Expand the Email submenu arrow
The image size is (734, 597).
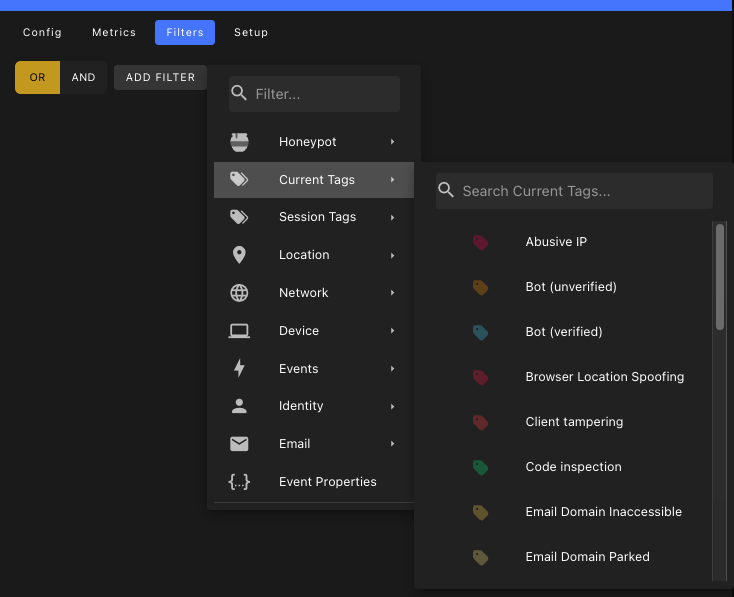392,444
